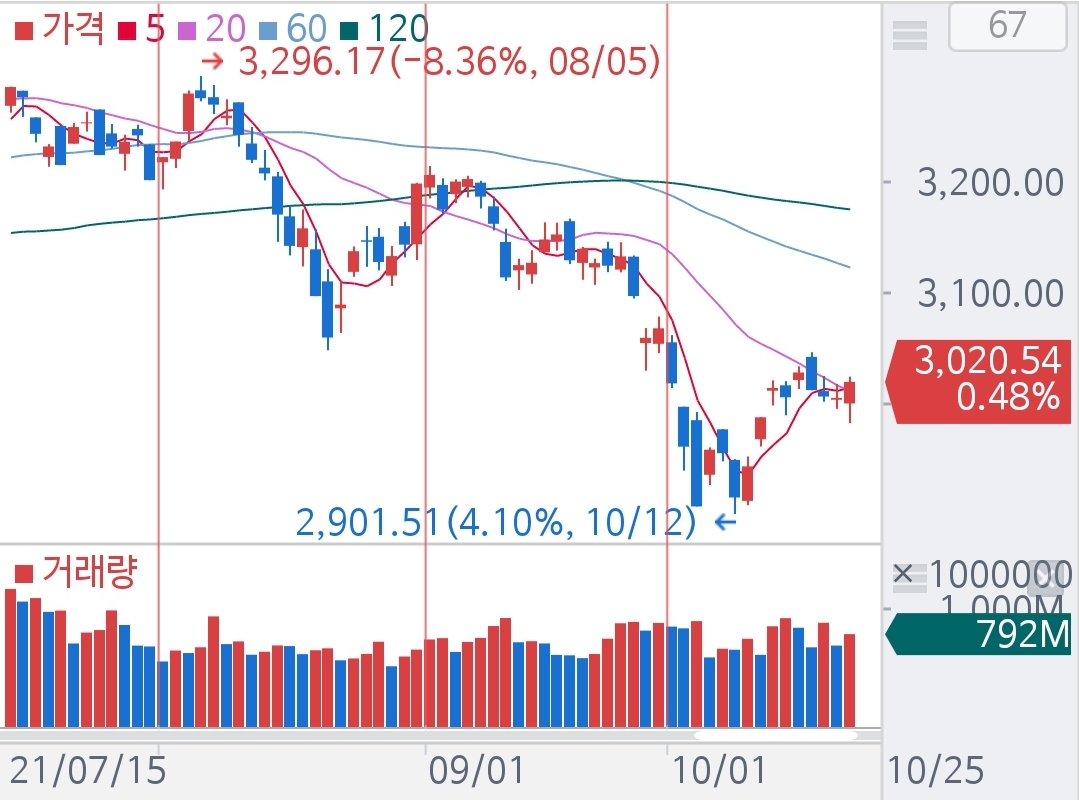Toggle the 5-day moving average legend
This screenshot has width=1079, height=800.
pos(141,30)
